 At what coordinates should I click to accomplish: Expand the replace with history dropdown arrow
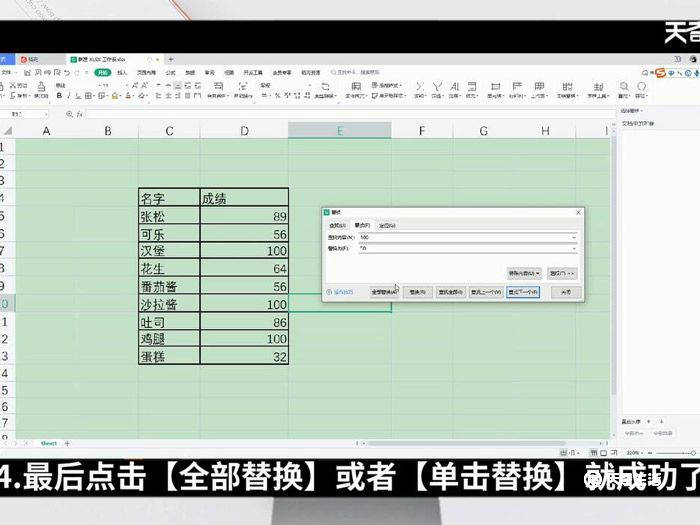click(x=574, y=249)
